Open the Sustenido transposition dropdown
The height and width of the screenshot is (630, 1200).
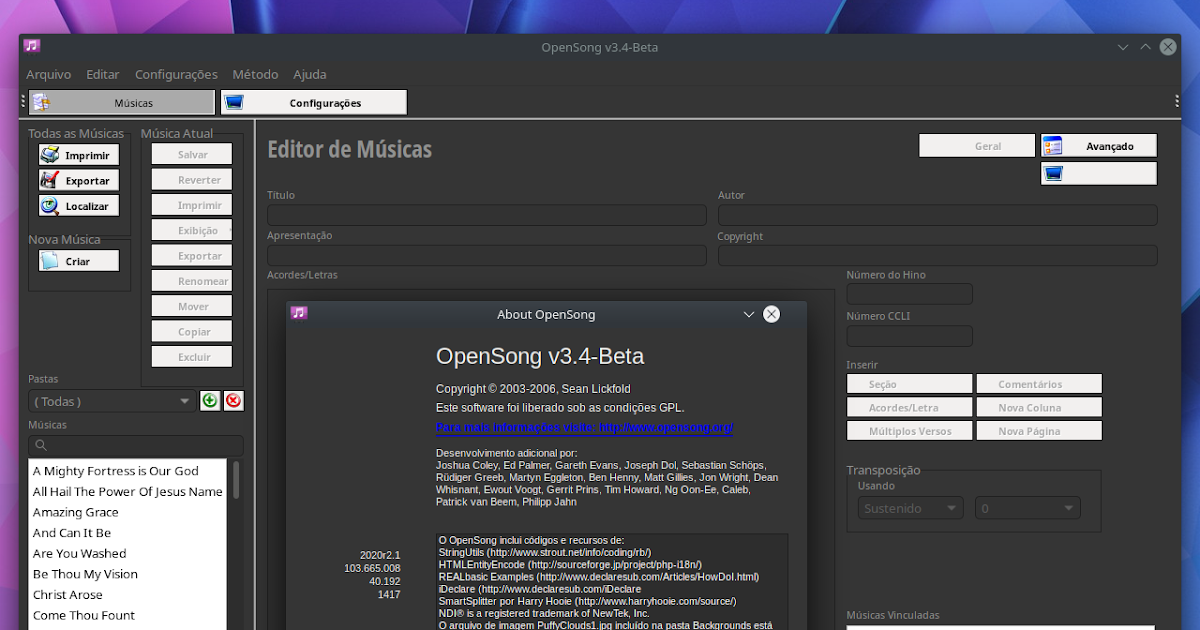pyautogui.click(x=908, y=507)
